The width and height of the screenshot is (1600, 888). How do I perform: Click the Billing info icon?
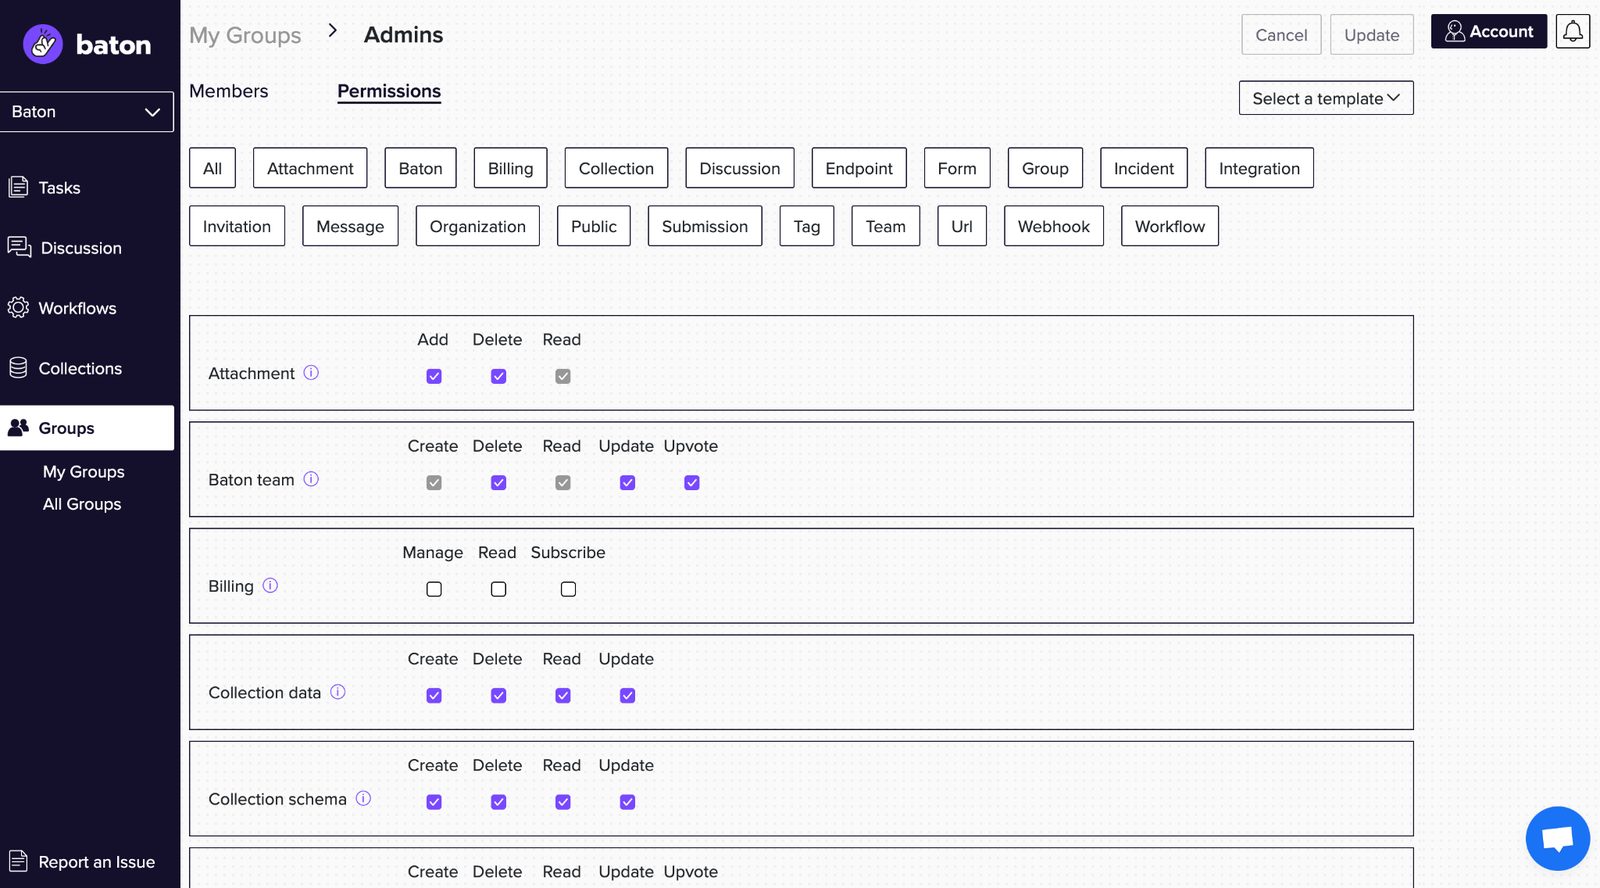(x=270, y=586)
